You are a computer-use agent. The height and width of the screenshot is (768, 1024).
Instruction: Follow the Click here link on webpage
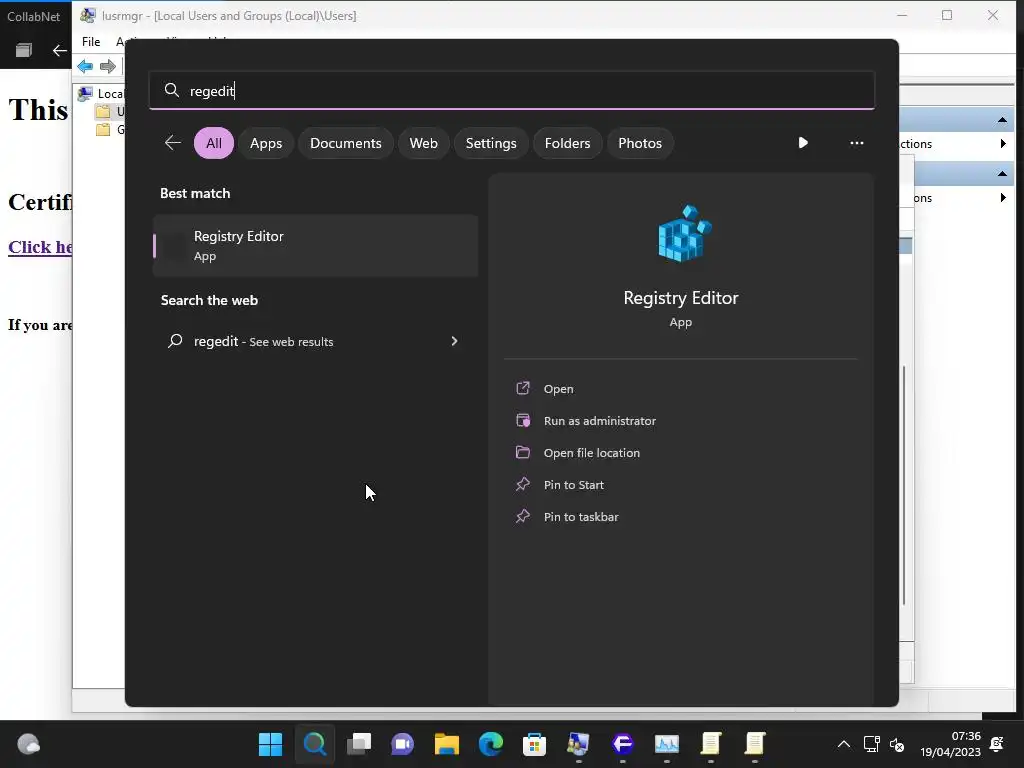[x=40, y=247]
